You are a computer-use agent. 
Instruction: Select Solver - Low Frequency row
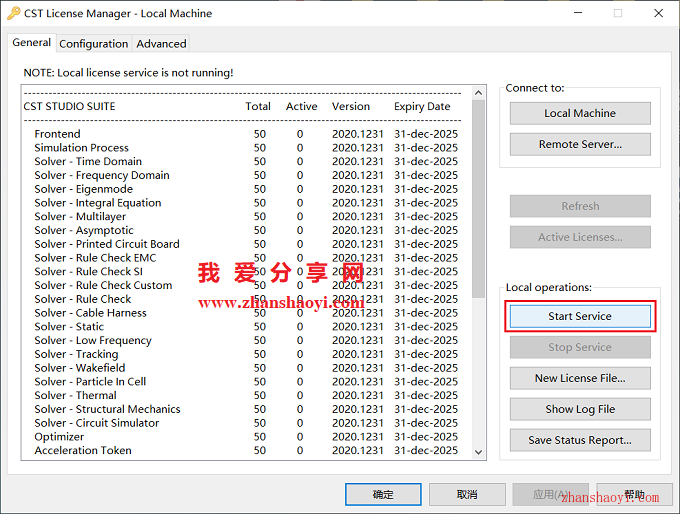pyautogui.click(x=246, y=340)
